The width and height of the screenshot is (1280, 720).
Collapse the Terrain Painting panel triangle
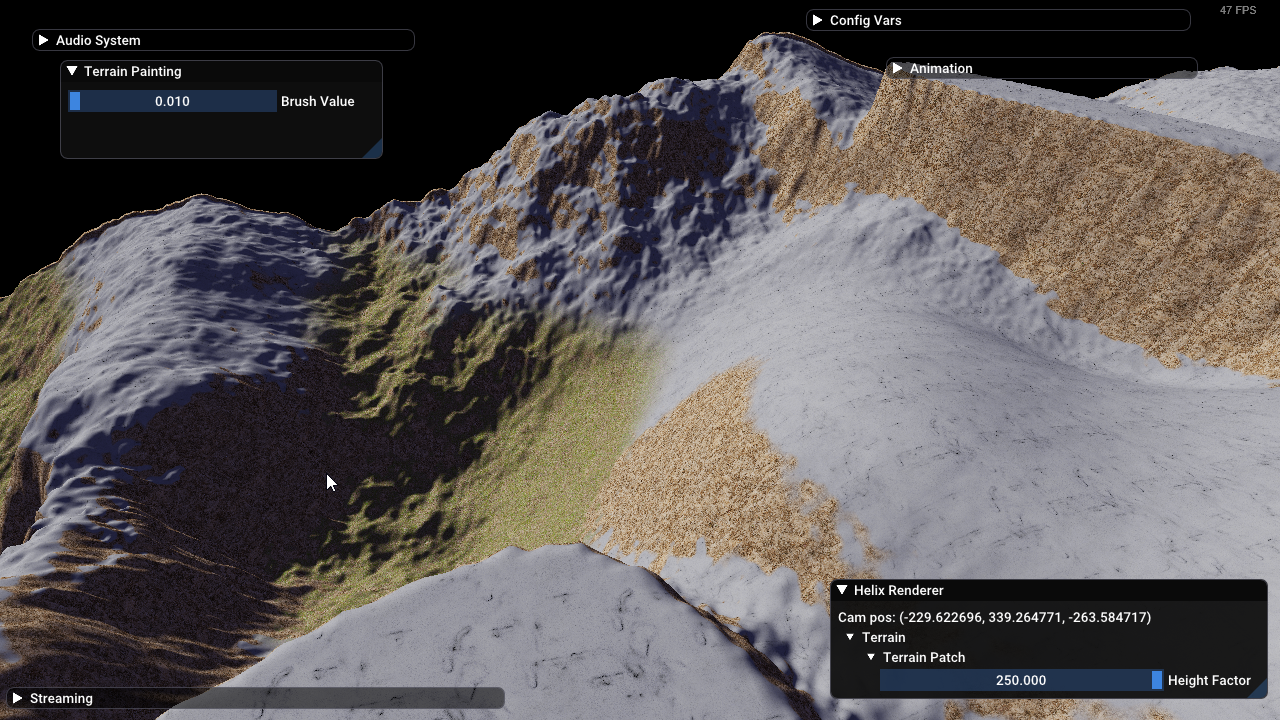tap(72, 71)
